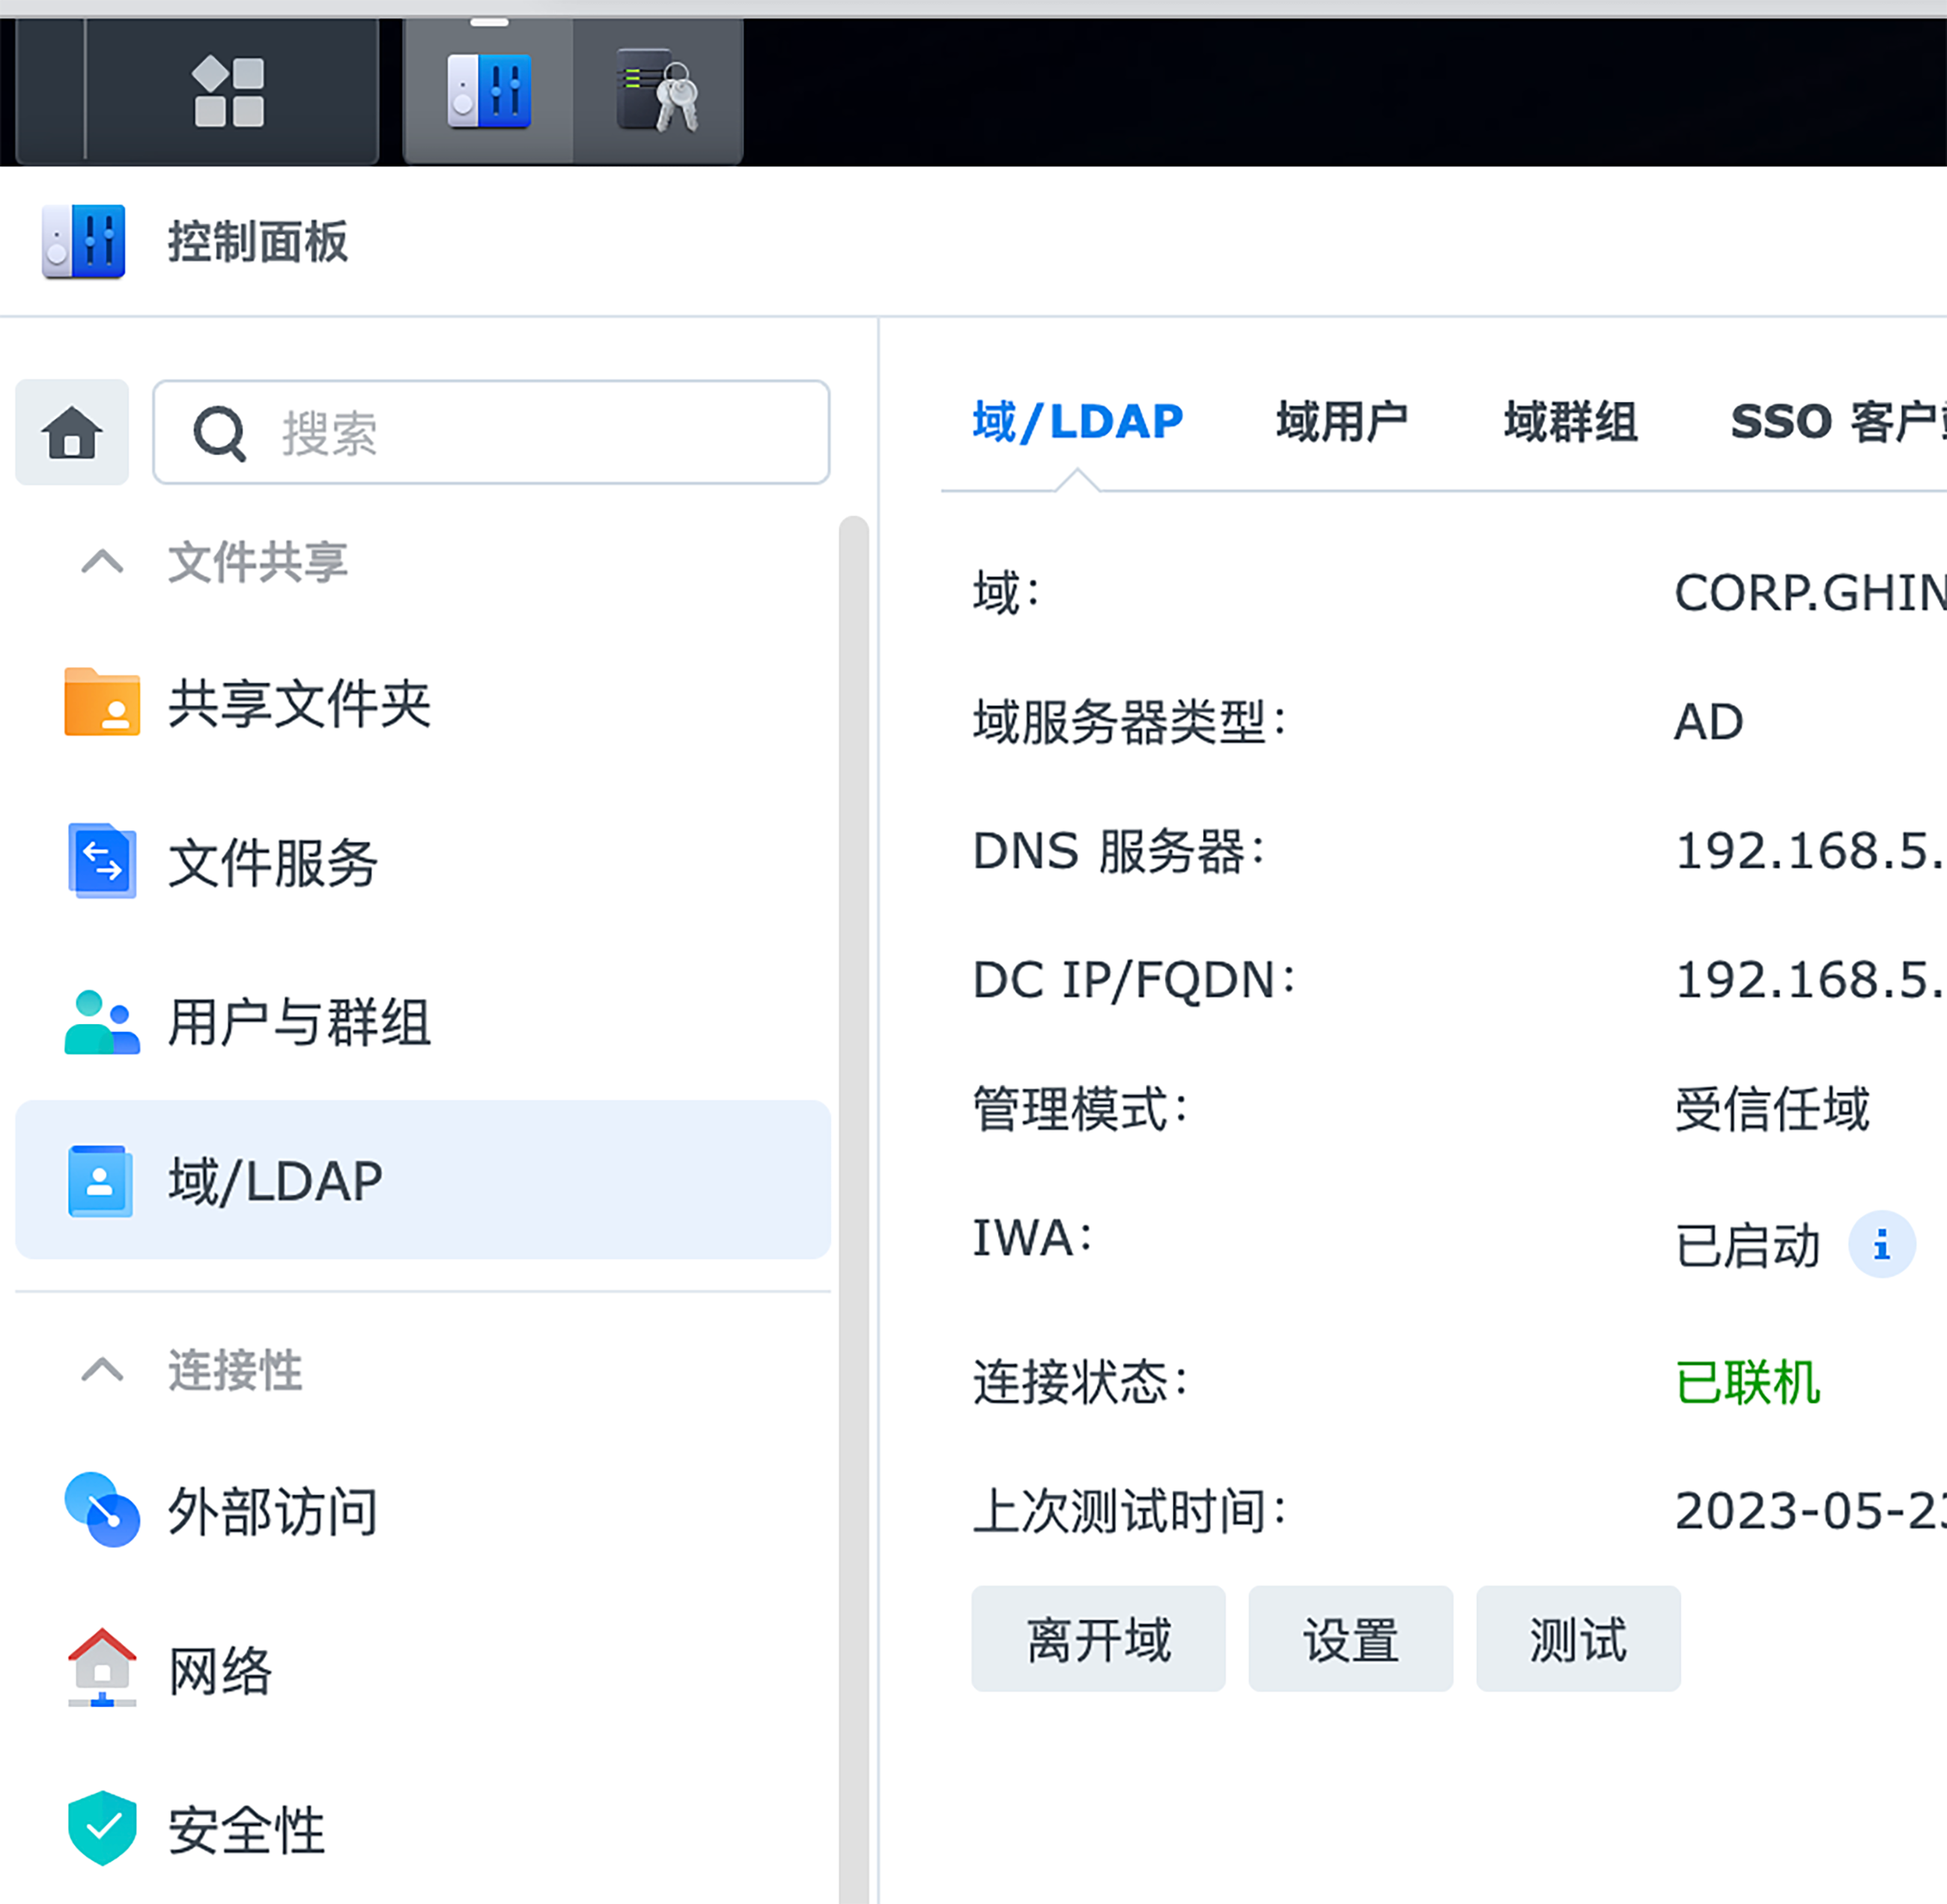This screenshot has height=1904, width=1947.
Task: Show IWA info tooltip icon
Action: [x=1881, y=1245]
